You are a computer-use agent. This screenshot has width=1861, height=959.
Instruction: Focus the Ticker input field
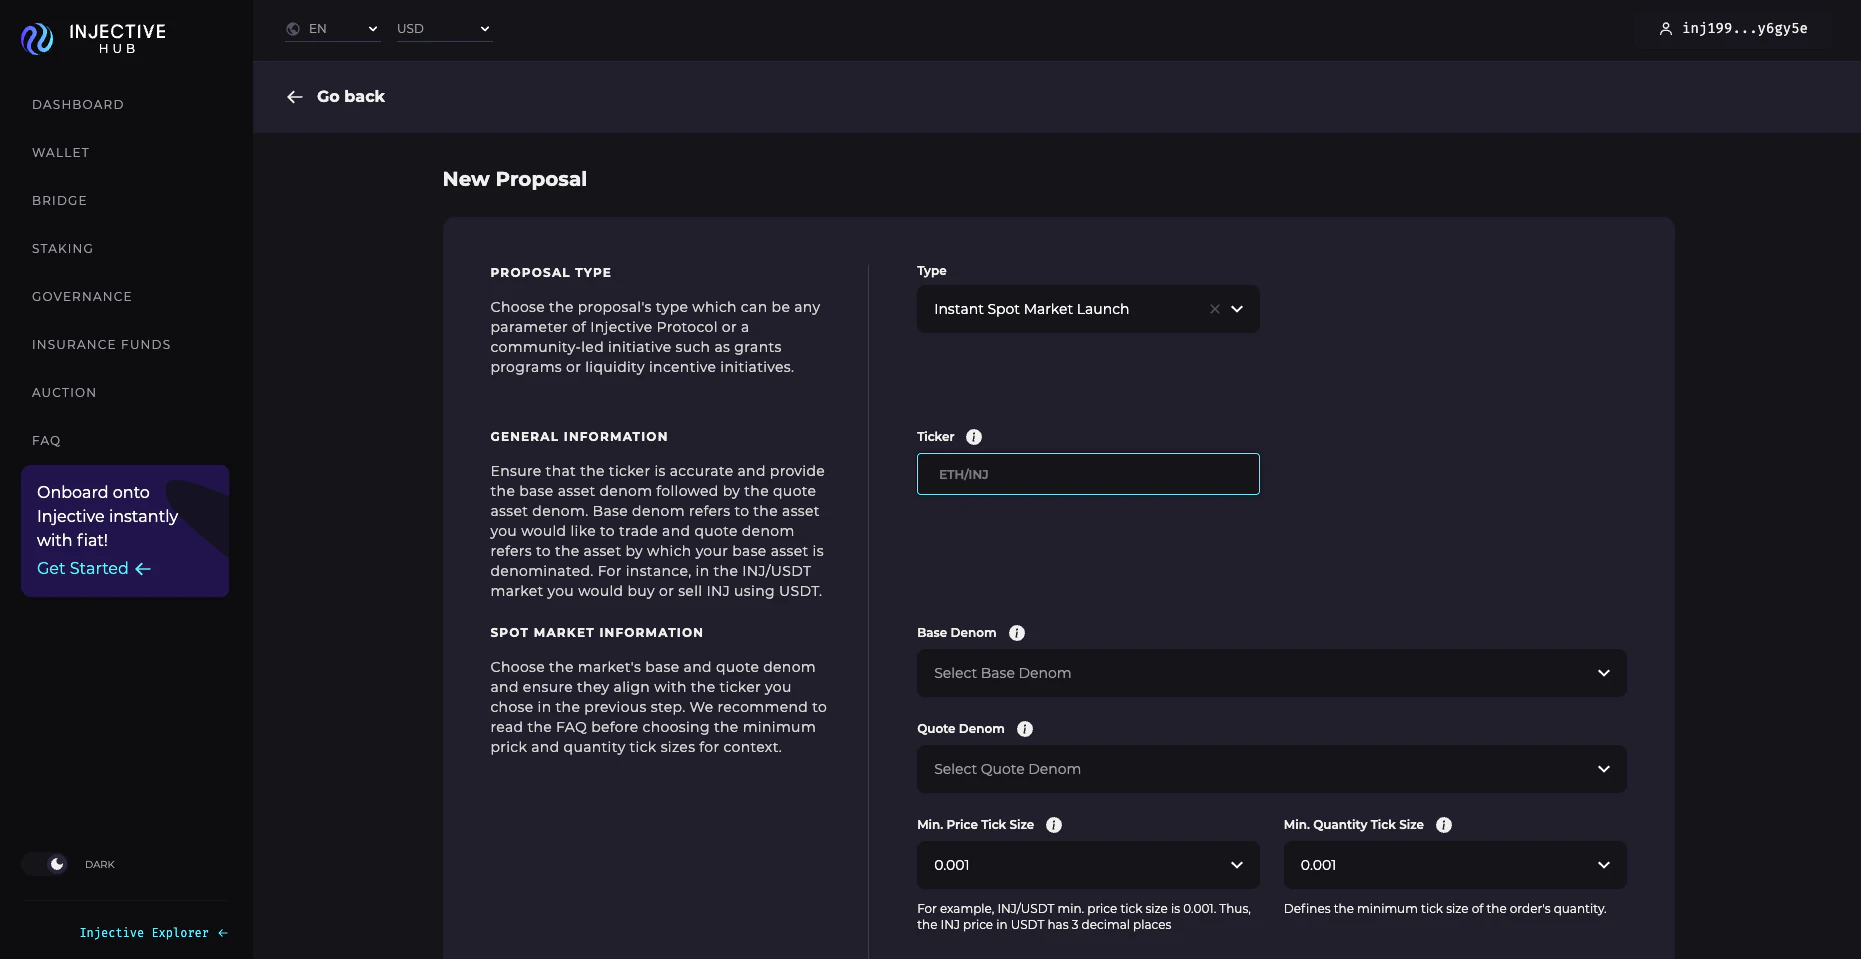(1088, 474)
